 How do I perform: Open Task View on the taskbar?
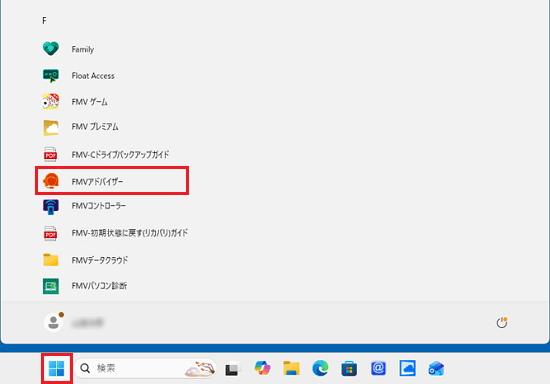233,369
